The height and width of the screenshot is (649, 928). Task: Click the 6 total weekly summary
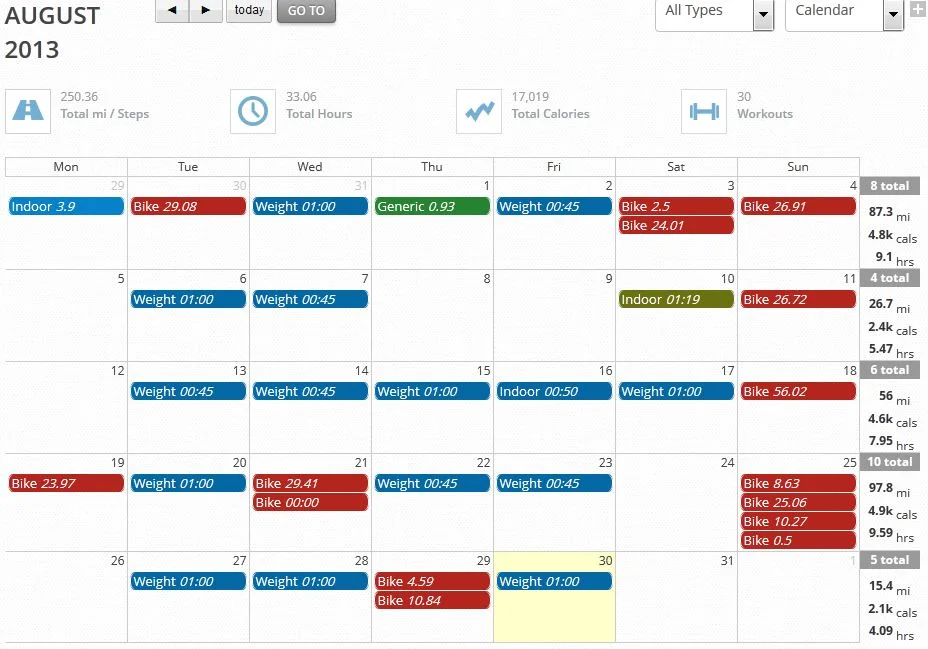click(x=890, y=370)
